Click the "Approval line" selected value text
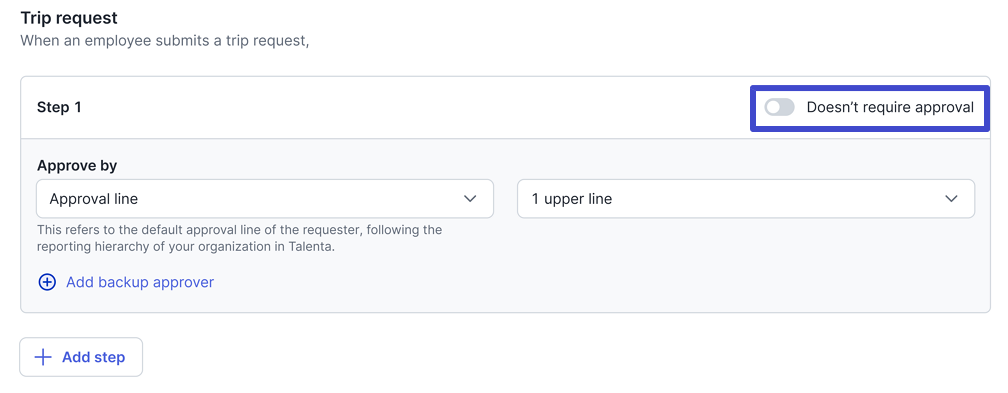The height and width of the screenshot is (393, 1008). coord(94,199)
